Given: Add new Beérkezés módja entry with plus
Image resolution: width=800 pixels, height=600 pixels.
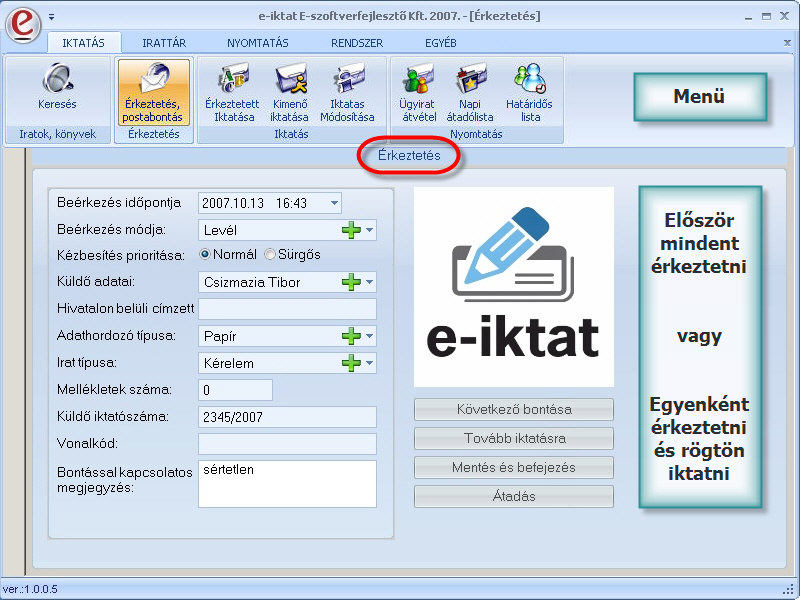Looking at the screenshot, I should pyautogui.click(x=351, y=230).
